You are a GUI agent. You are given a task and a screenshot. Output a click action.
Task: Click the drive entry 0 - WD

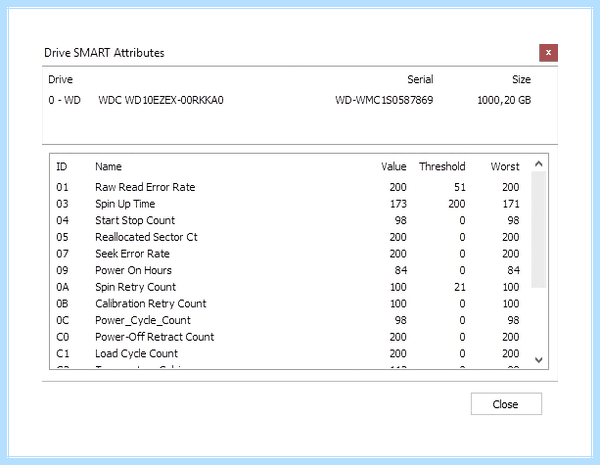pyautogui.click(x=64, y=100)
